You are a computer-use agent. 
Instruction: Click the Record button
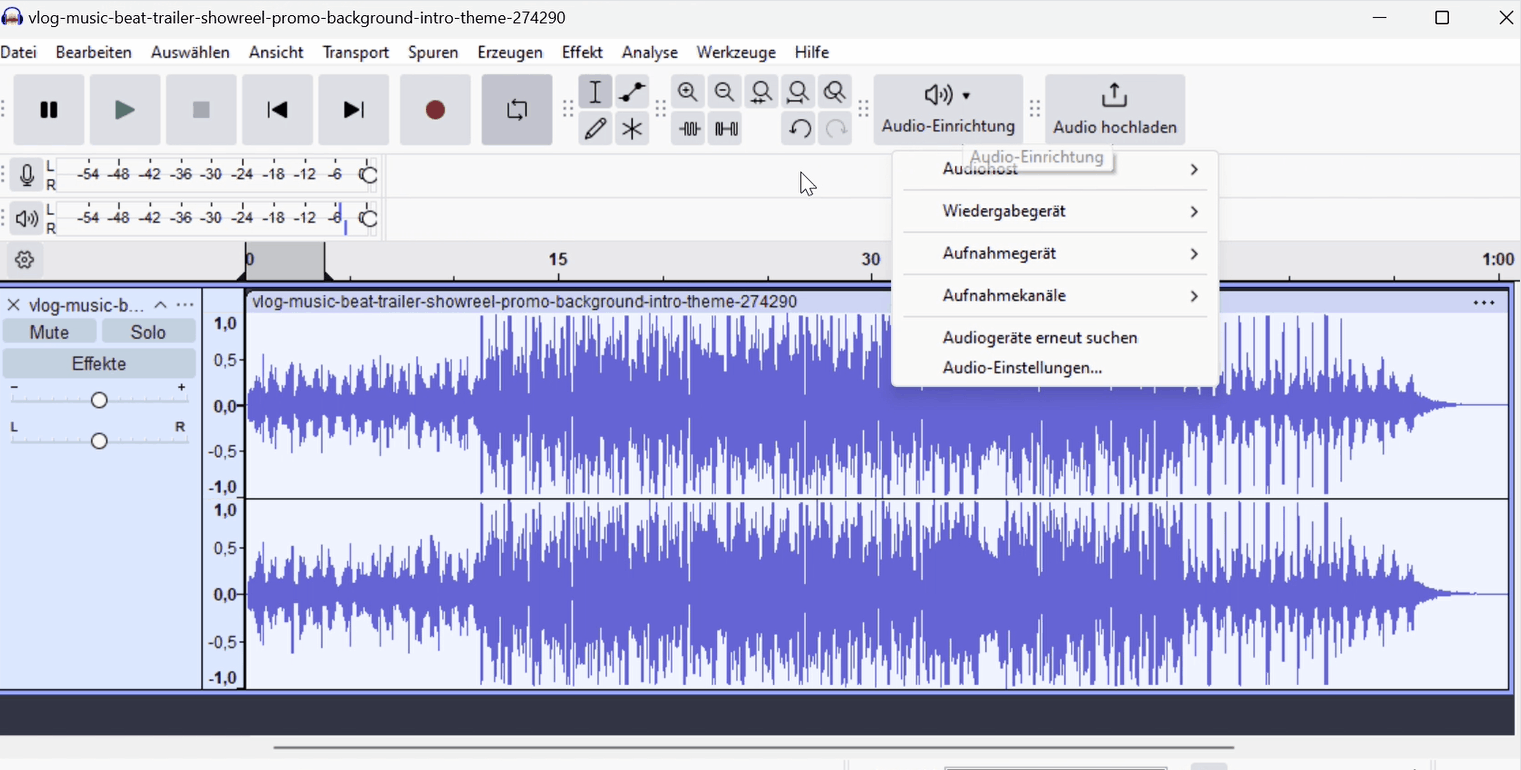(435, 110)
